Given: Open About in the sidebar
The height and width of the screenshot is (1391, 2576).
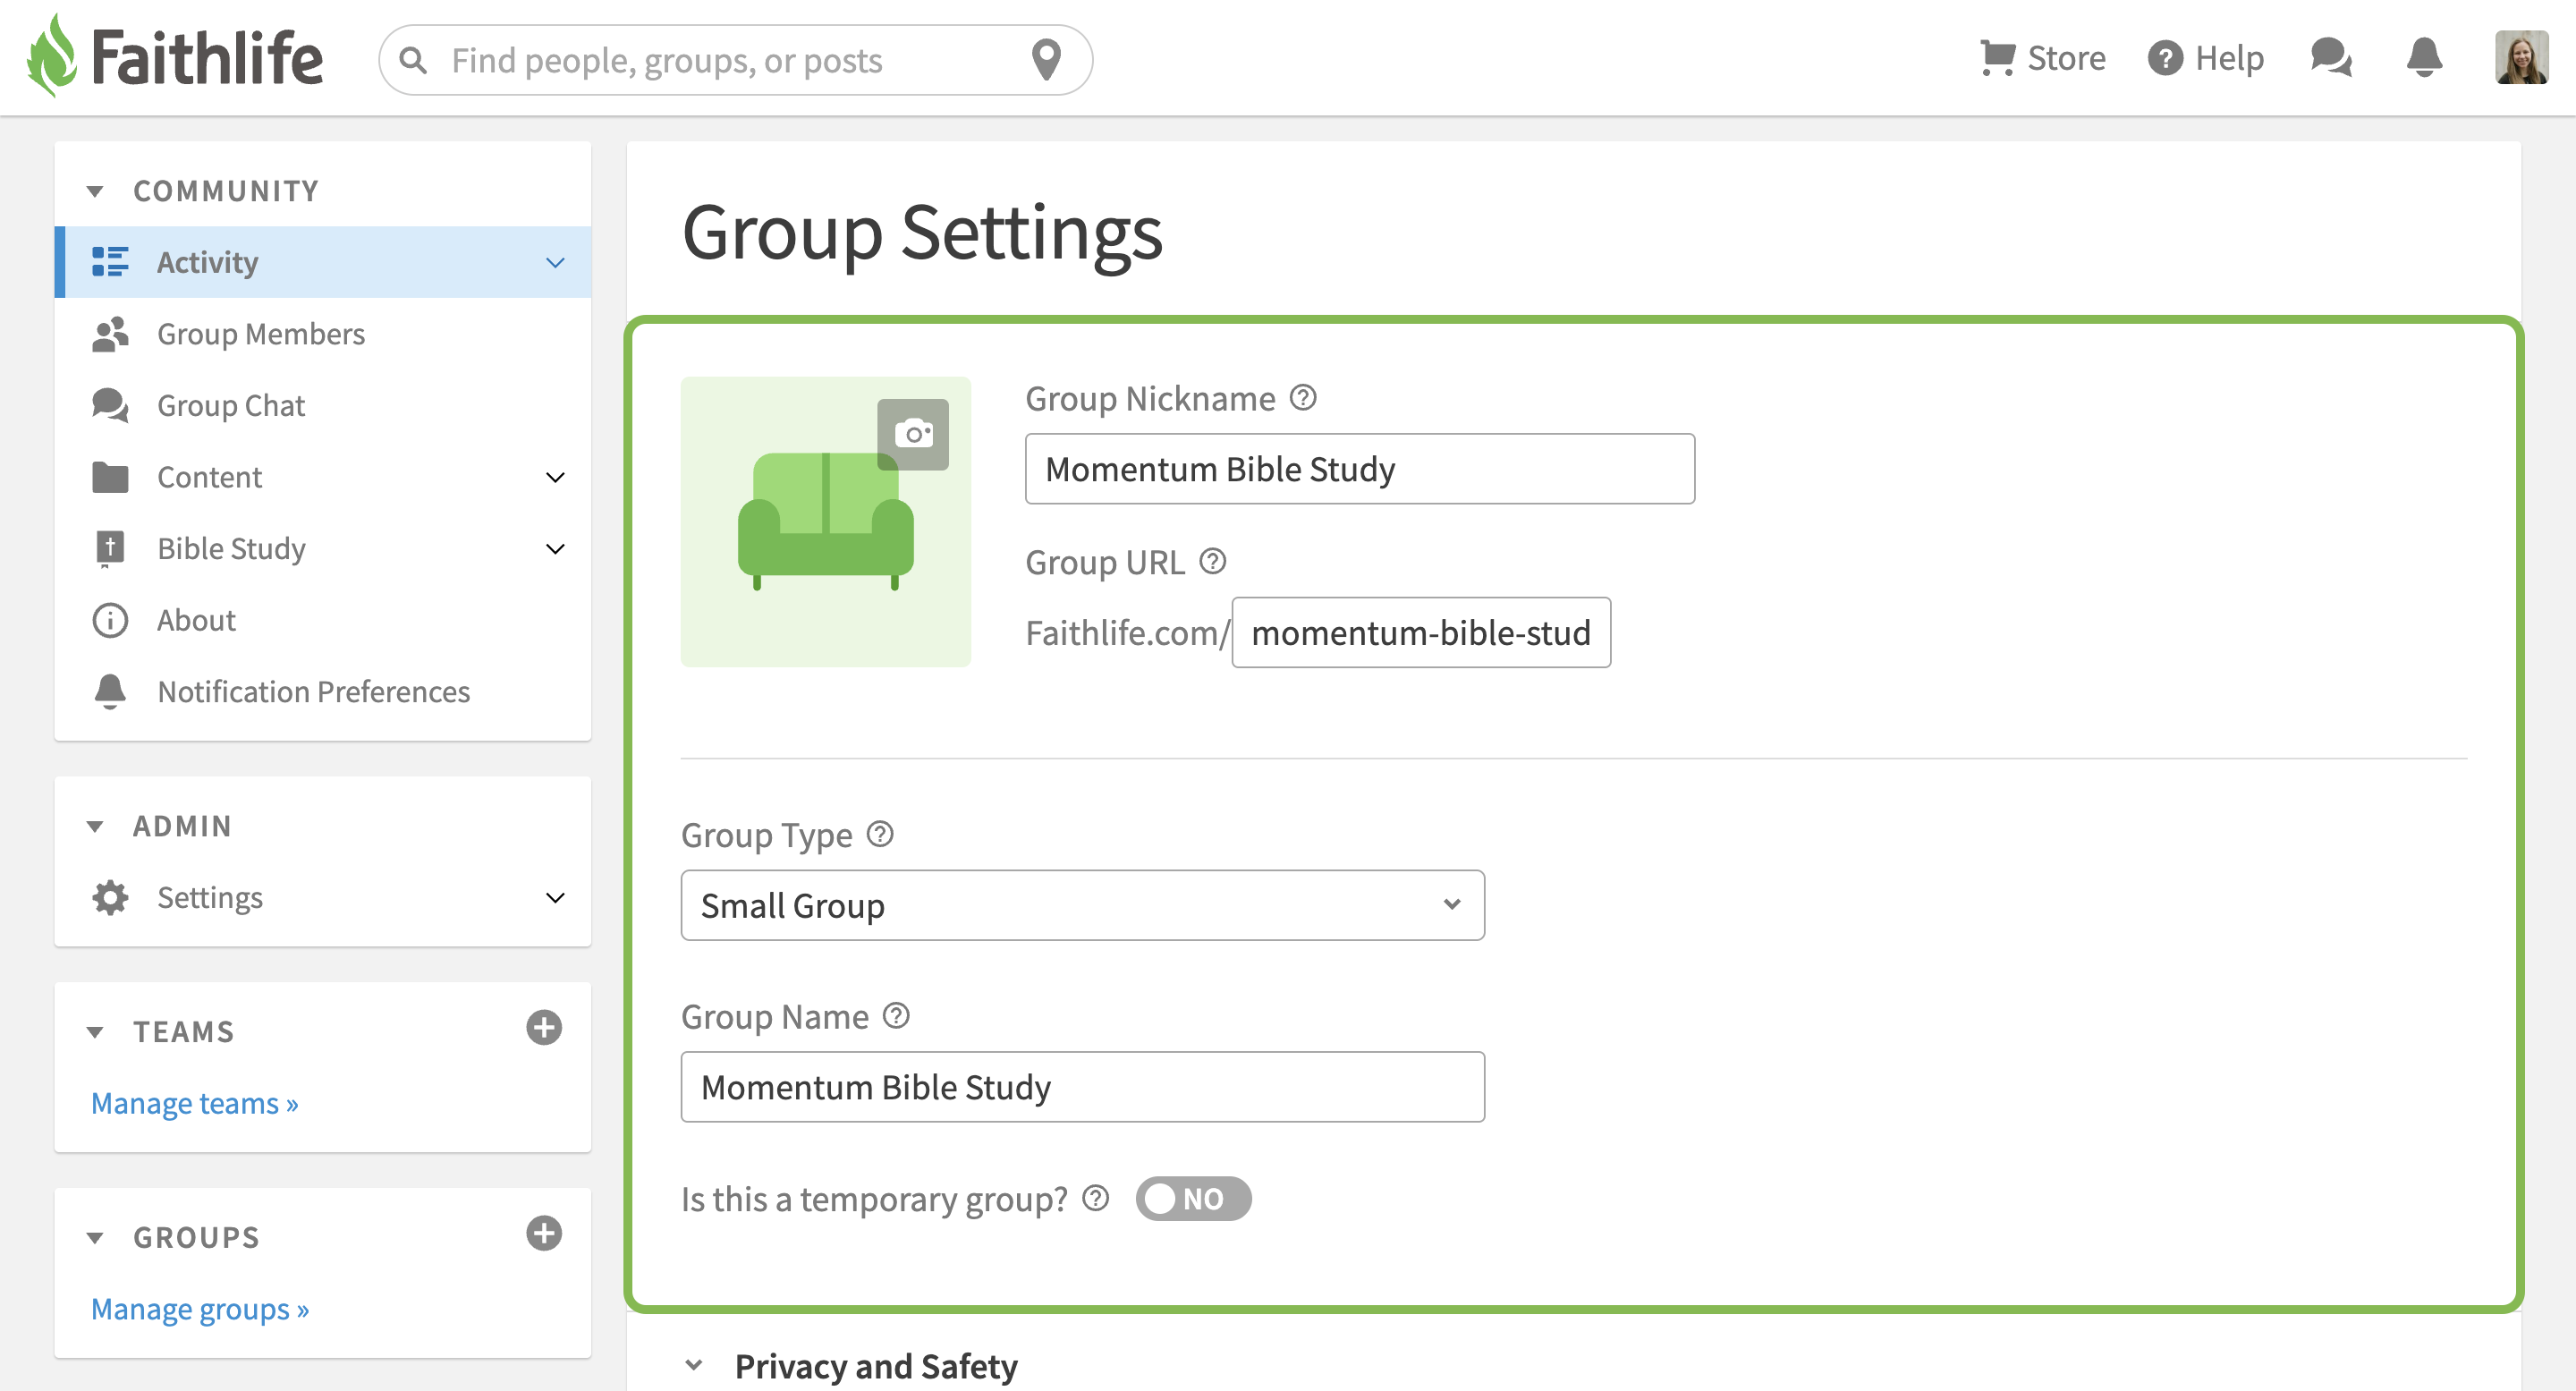Looking at the screenshot, I should 323,620.
